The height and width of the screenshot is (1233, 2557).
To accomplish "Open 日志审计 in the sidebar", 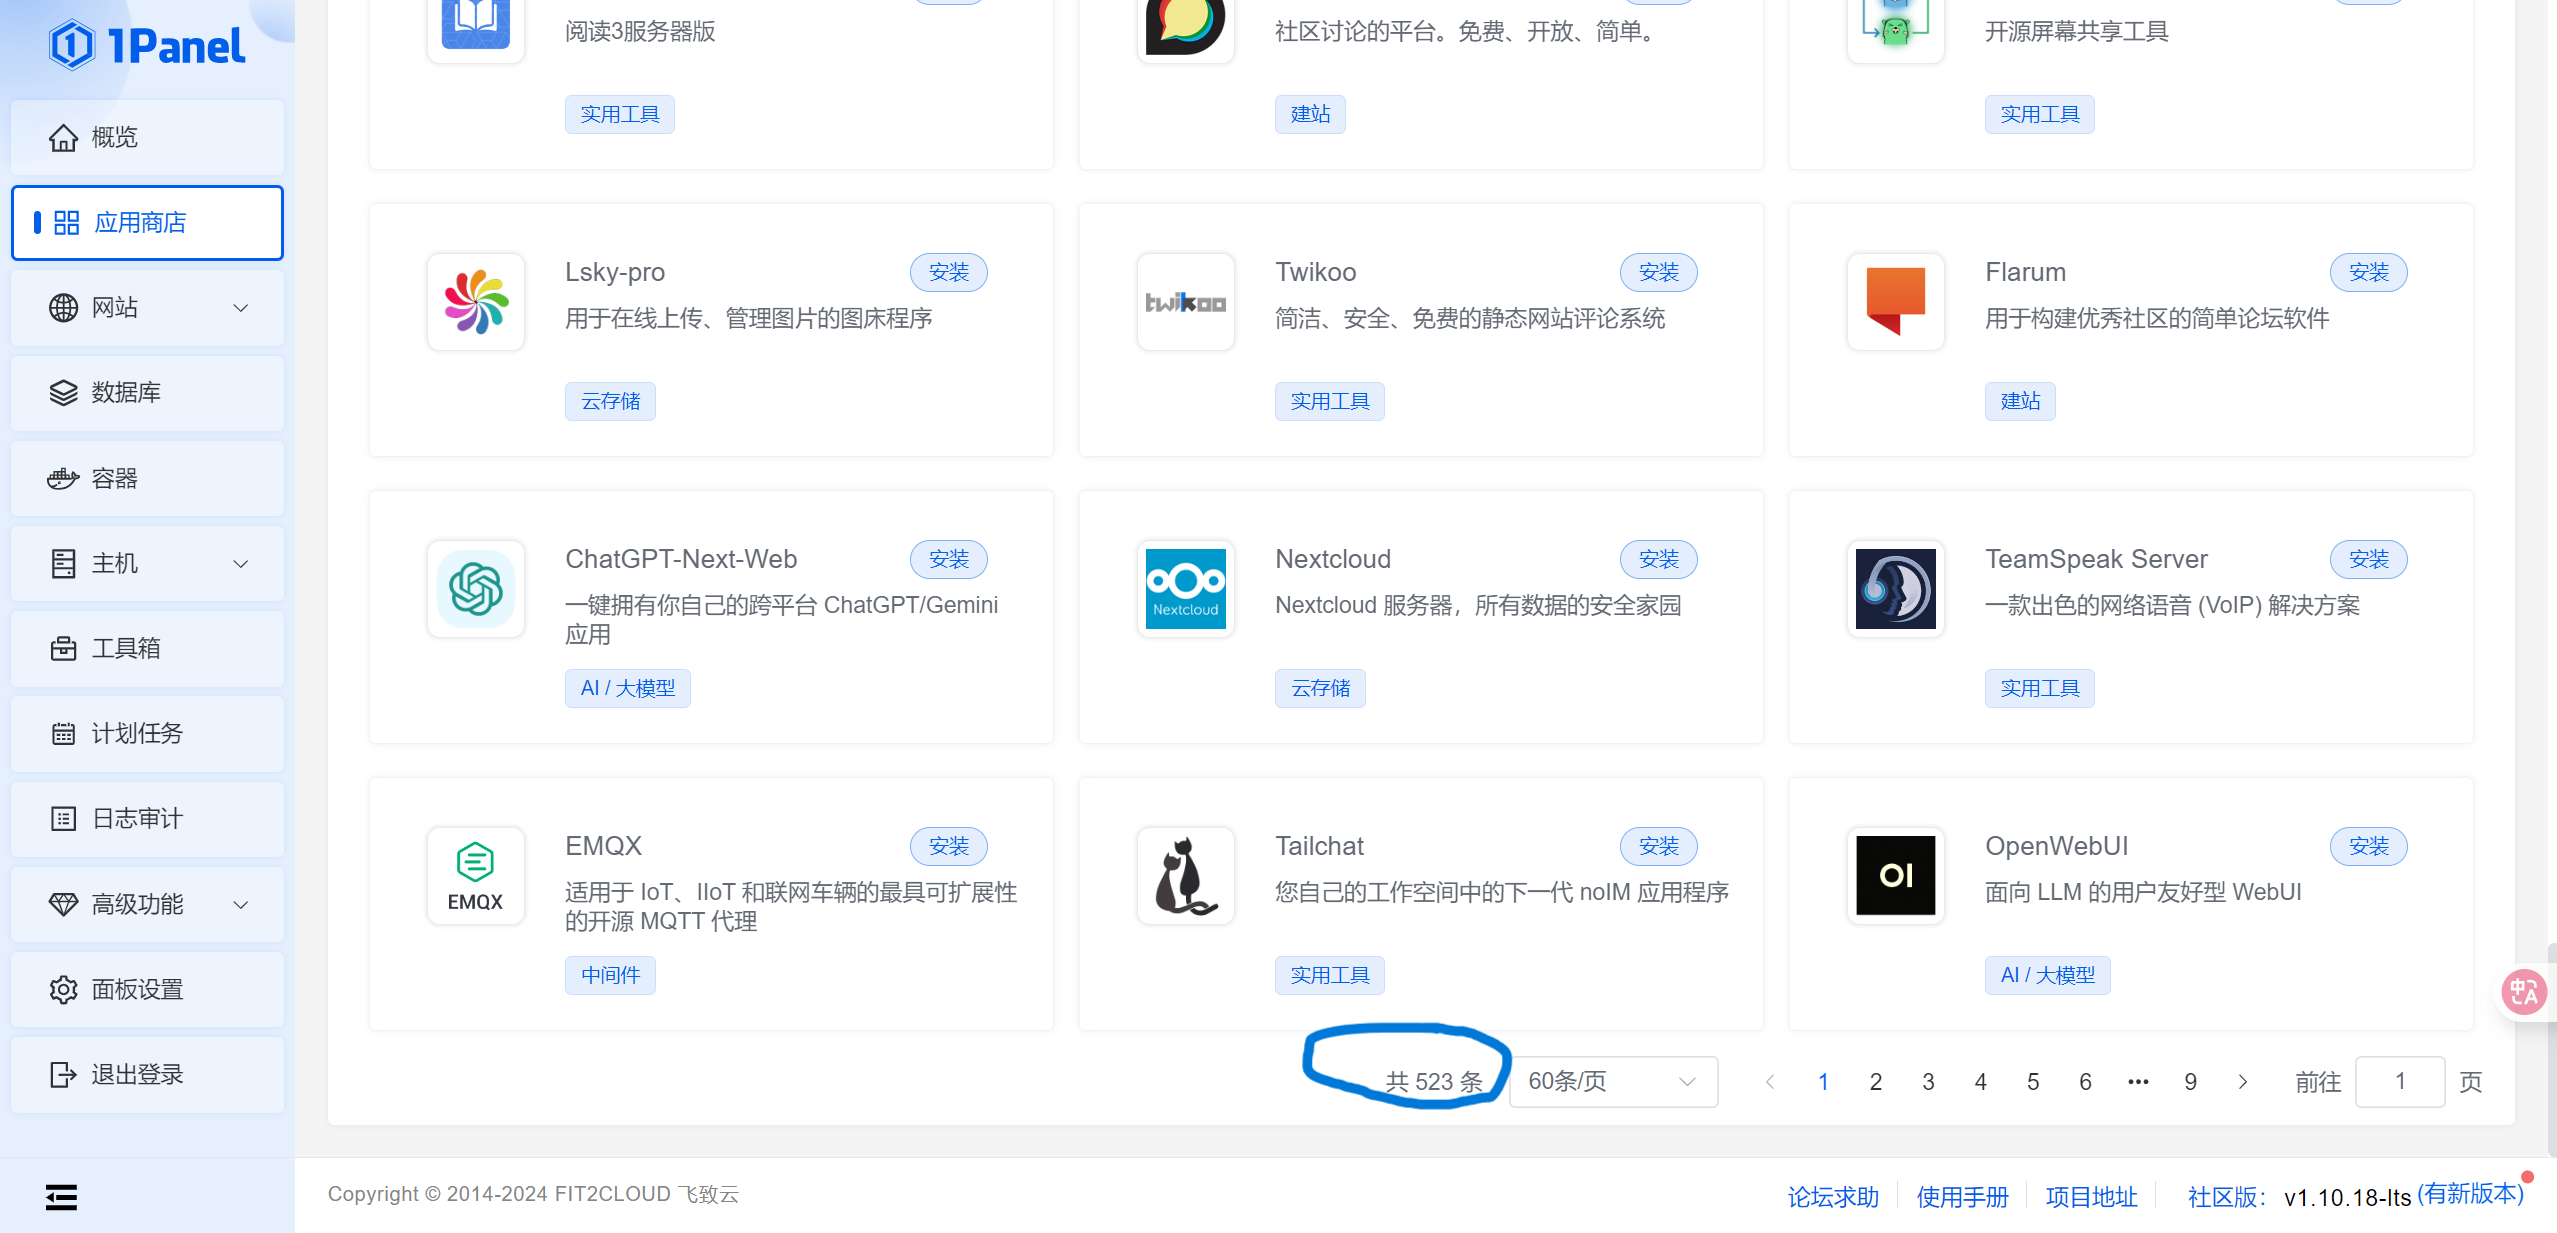I will pos(147,818).
